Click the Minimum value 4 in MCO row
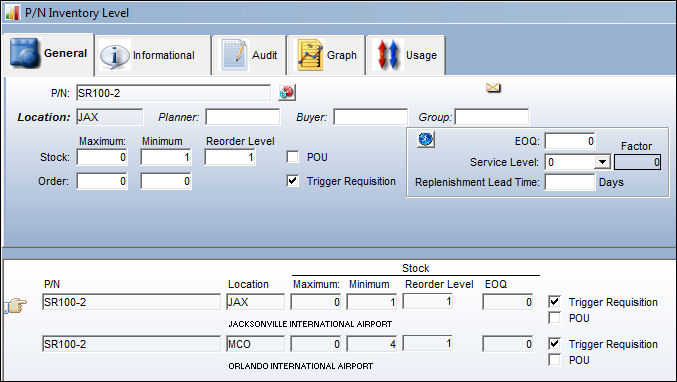This screenshot has width=677, height=382. point(372,344)
